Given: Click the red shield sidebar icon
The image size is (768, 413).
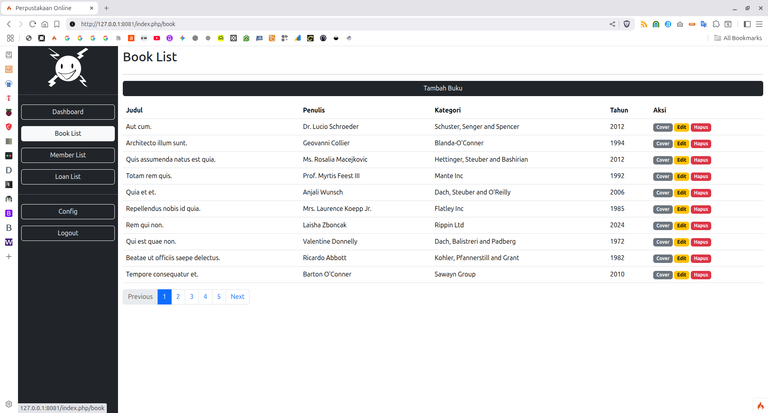Looking at the screenshot, I should [9, 127].
